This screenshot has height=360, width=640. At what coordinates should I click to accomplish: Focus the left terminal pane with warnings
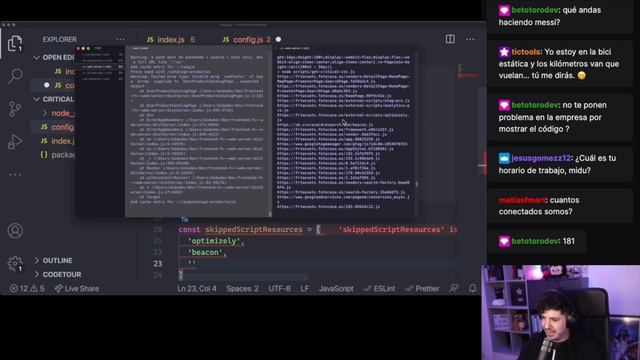coord(198,131)
